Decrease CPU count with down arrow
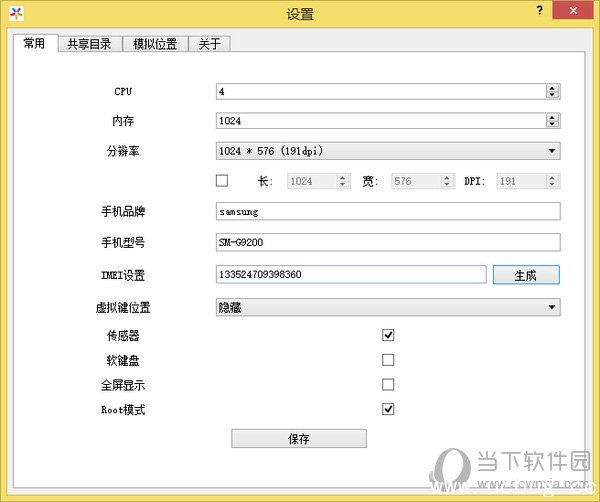Image resolution: width=600 pixels, height=502 pixels. click(552, 95)
